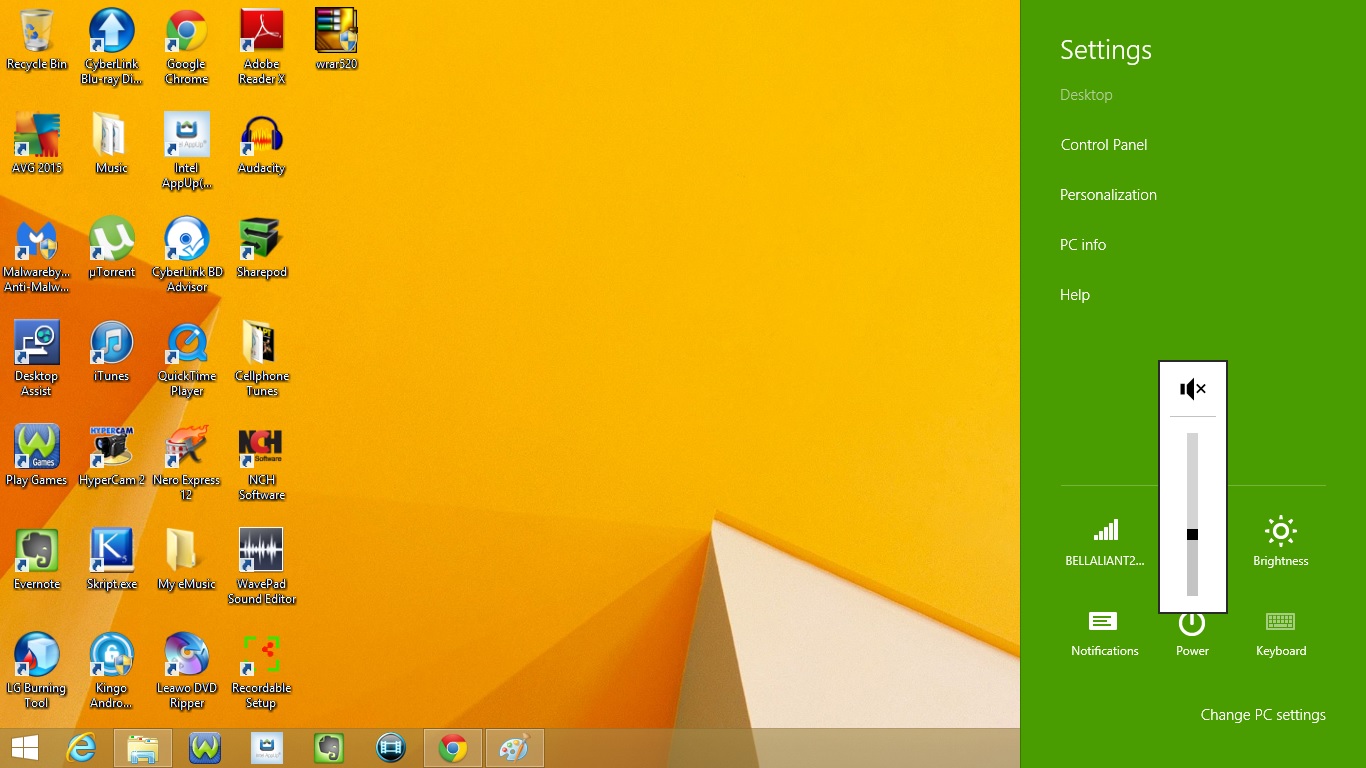The image size is (1366, 768).
Task: Click the Windows Start button
Action: pyautogui.click(x=25, y=748)
